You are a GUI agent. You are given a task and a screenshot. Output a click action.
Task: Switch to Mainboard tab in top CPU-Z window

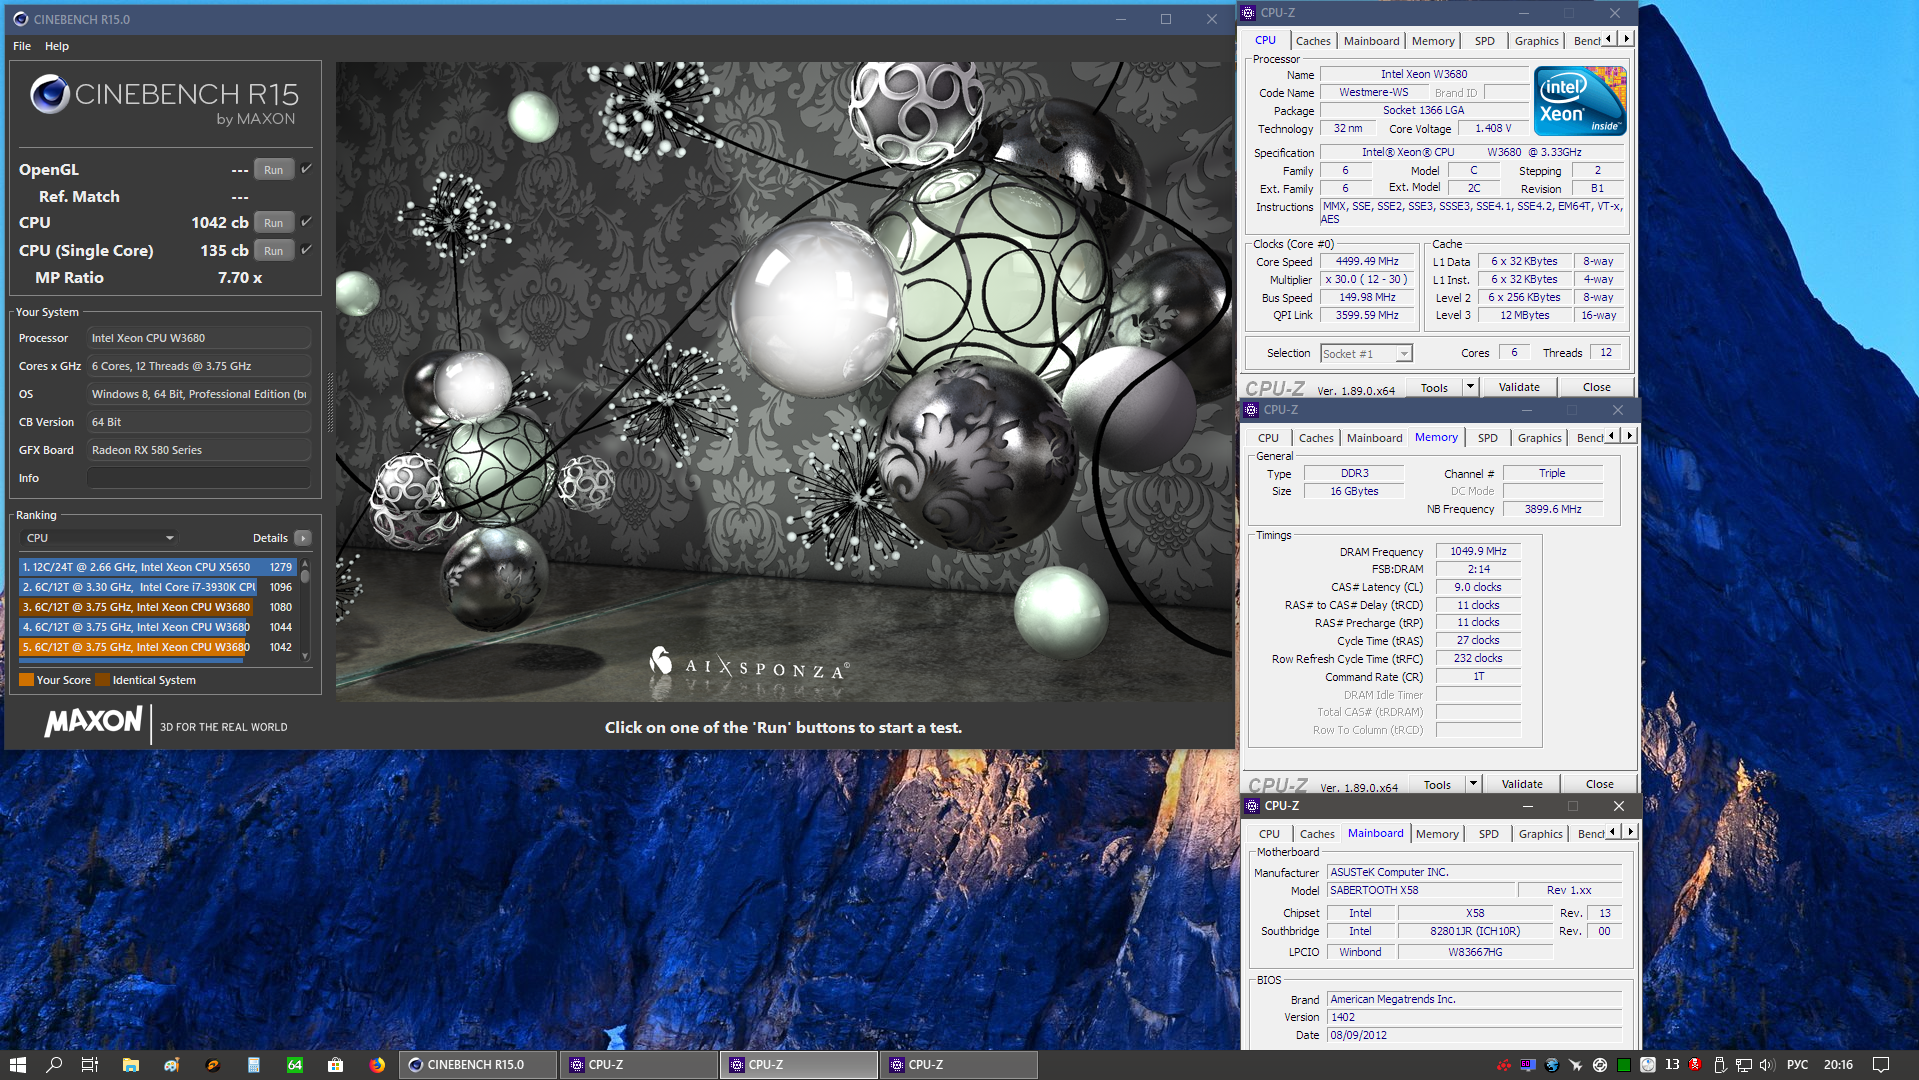point(1371,41)
